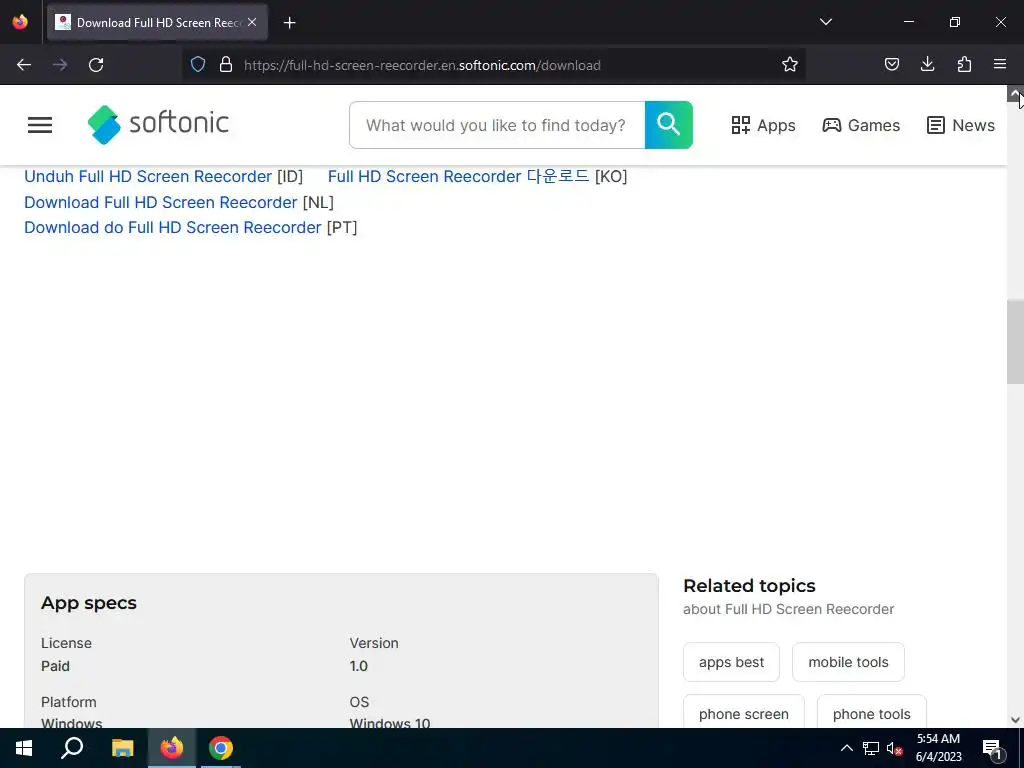Open Firefox downloads panel
Viewport: 1024px width, 768px height.
pyautogui.click(x=927, y=65)
